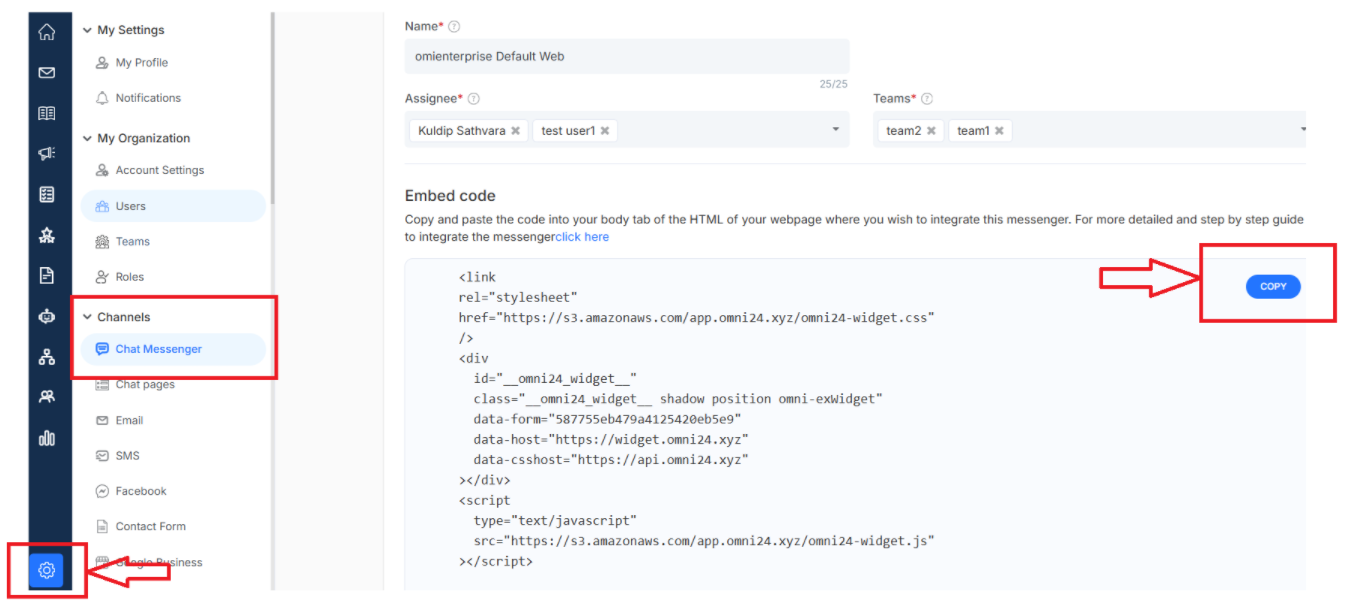Screen dimensions: 1351x611
Task: Click the Chat Messenger speech bubble icon
Action: 102,349
